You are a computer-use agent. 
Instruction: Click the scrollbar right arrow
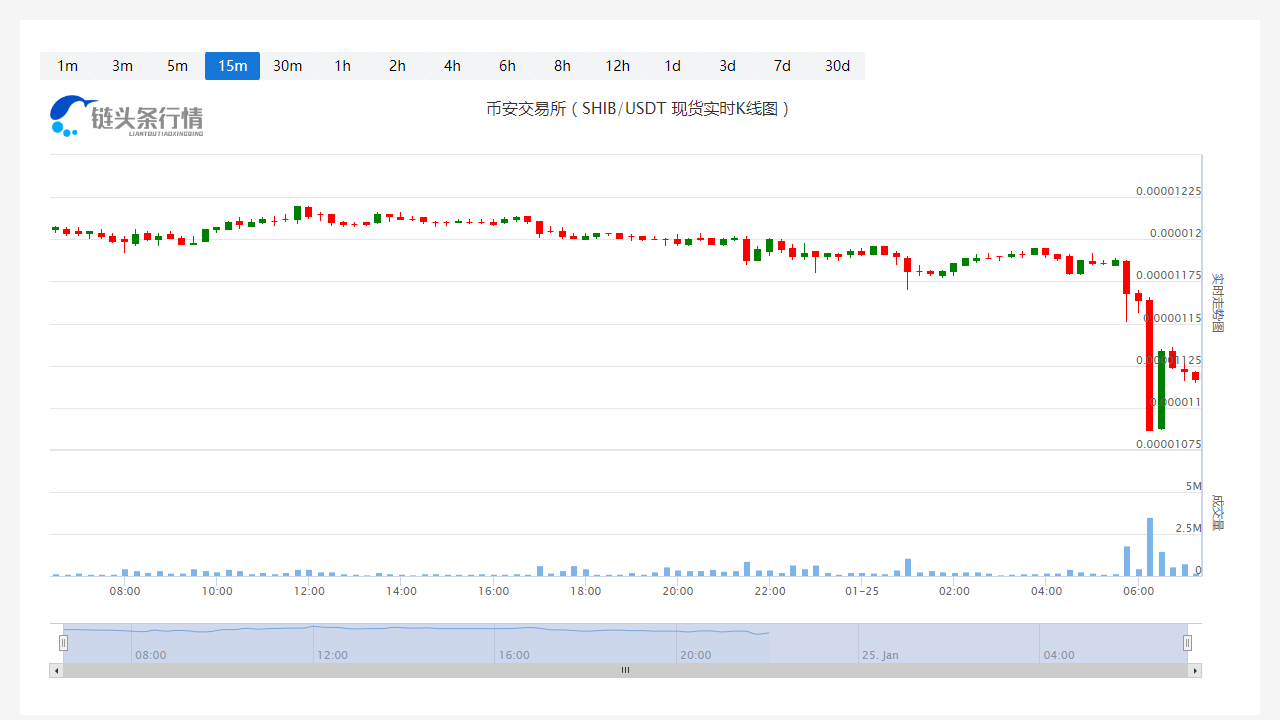tap(1194, 671)
